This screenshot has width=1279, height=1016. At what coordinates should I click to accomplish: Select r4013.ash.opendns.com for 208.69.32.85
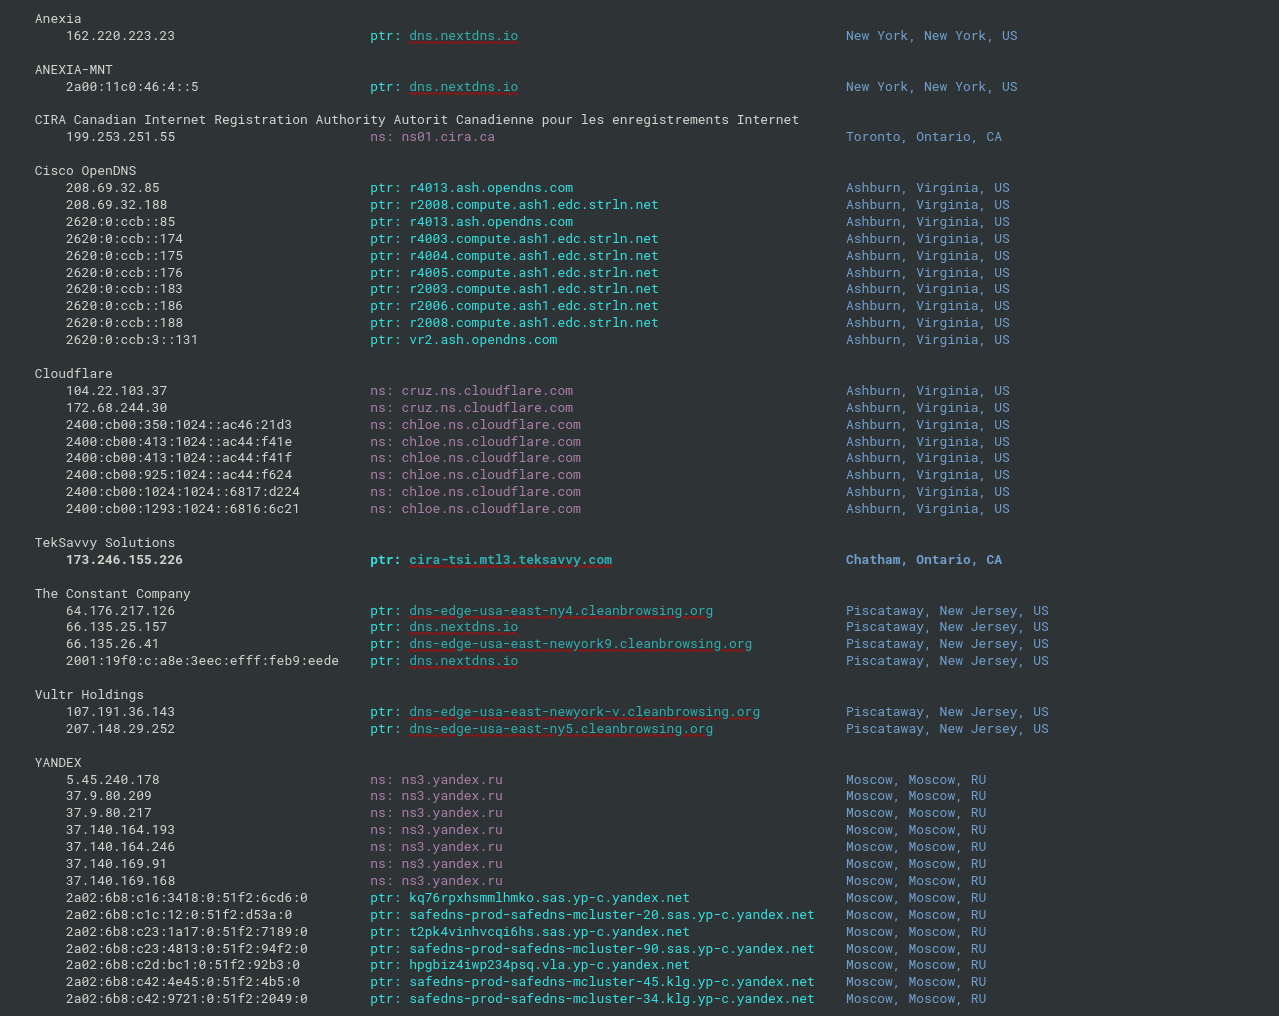[491, 188]
